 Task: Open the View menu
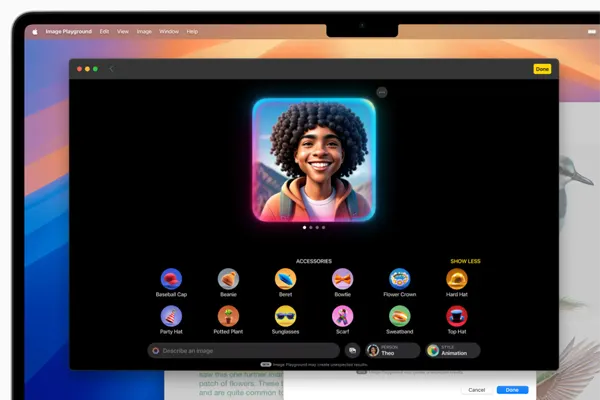123,31
